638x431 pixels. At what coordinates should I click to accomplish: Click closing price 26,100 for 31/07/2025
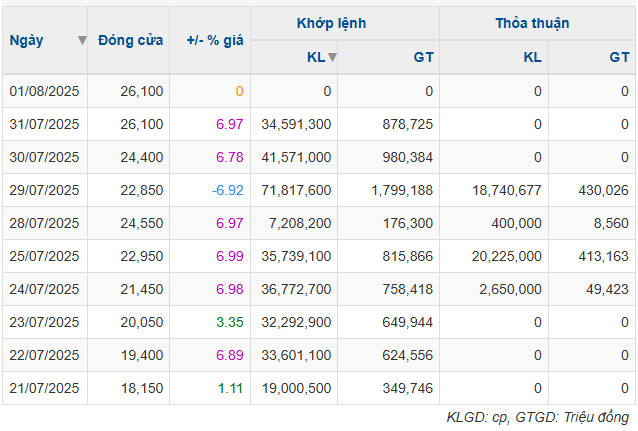[142, 124]
